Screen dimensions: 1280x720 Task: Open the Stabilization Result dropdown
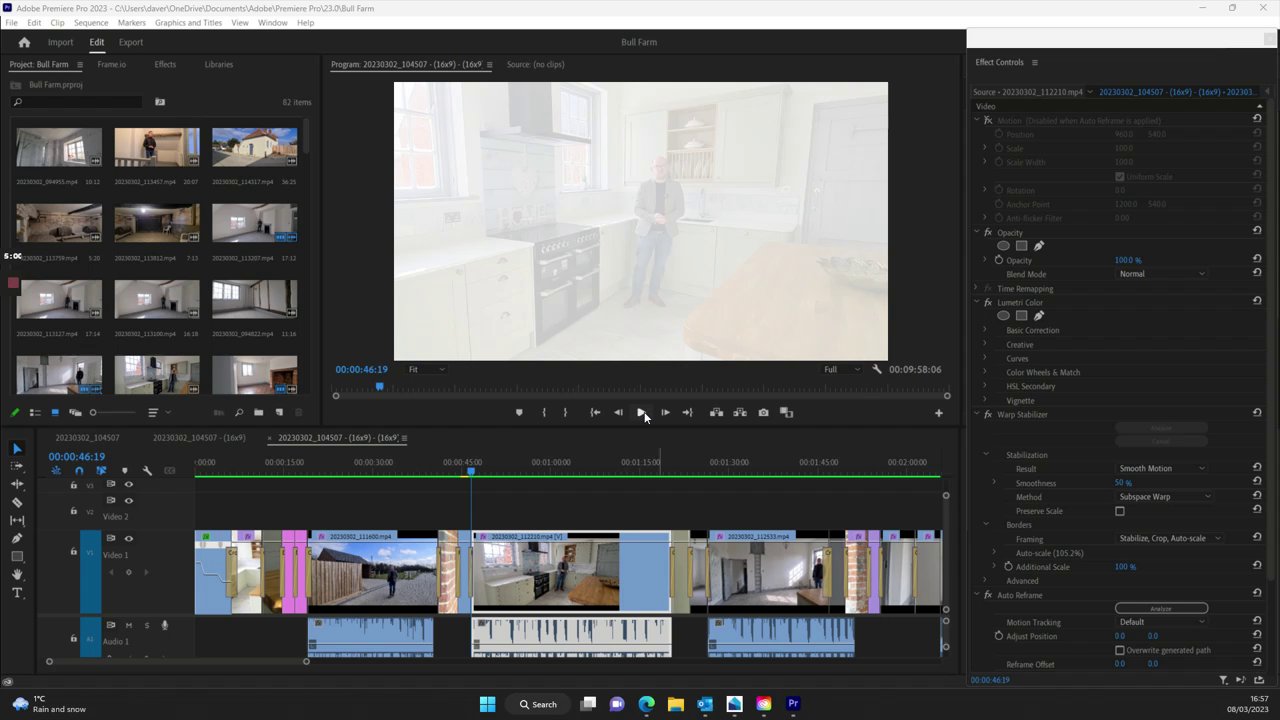[x=1161, y=469]
